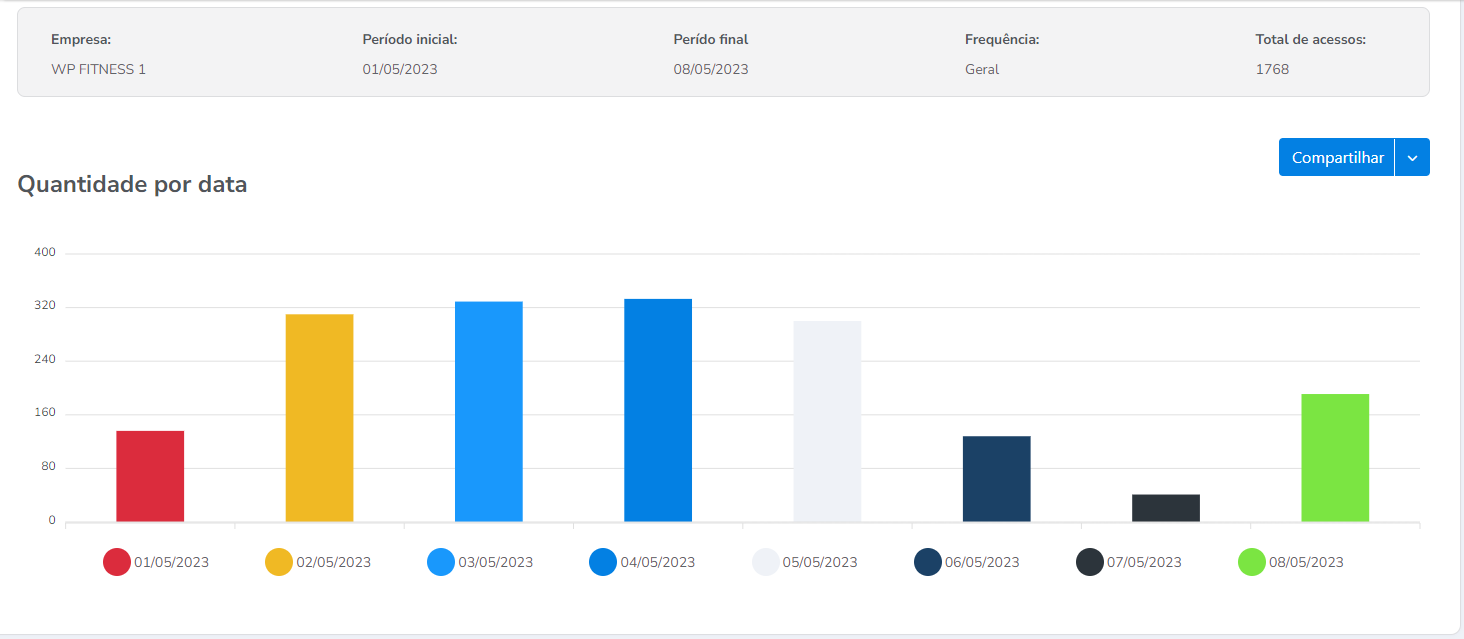This screenshot has width=1464, height=639.
Task: Click the dark 07/05/2023 legend circle
Action: 1089,562
